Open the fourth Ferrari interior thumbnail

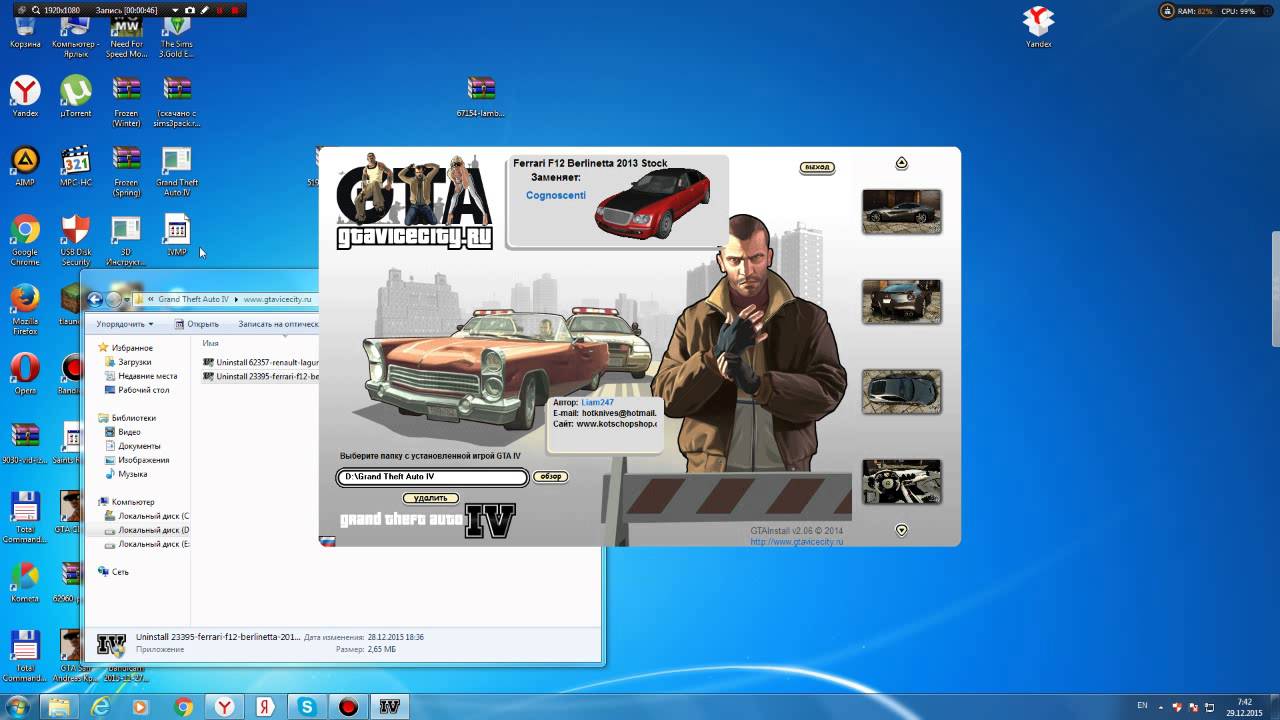(901, 481)
